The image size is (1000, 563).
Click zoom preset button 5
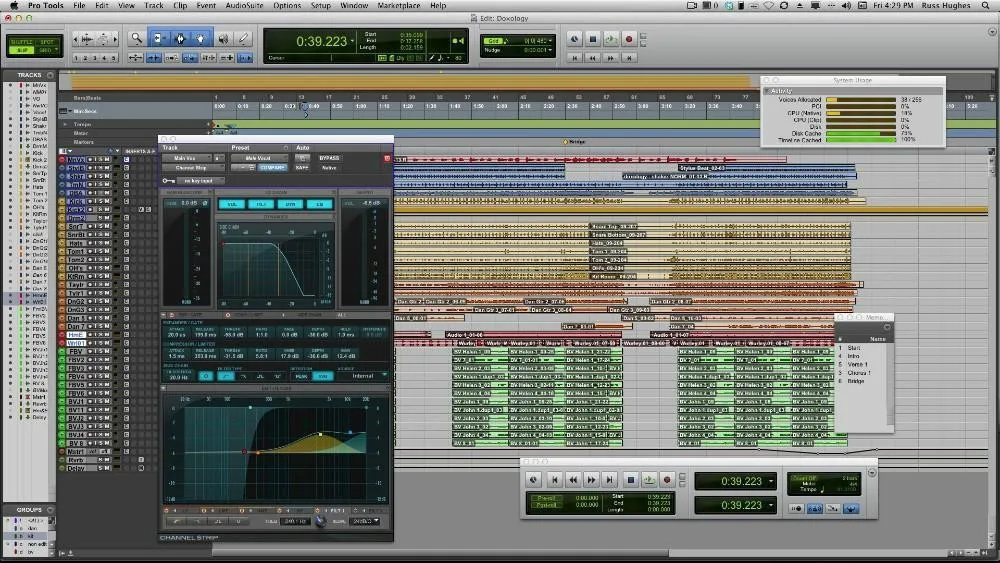[114, 58]
